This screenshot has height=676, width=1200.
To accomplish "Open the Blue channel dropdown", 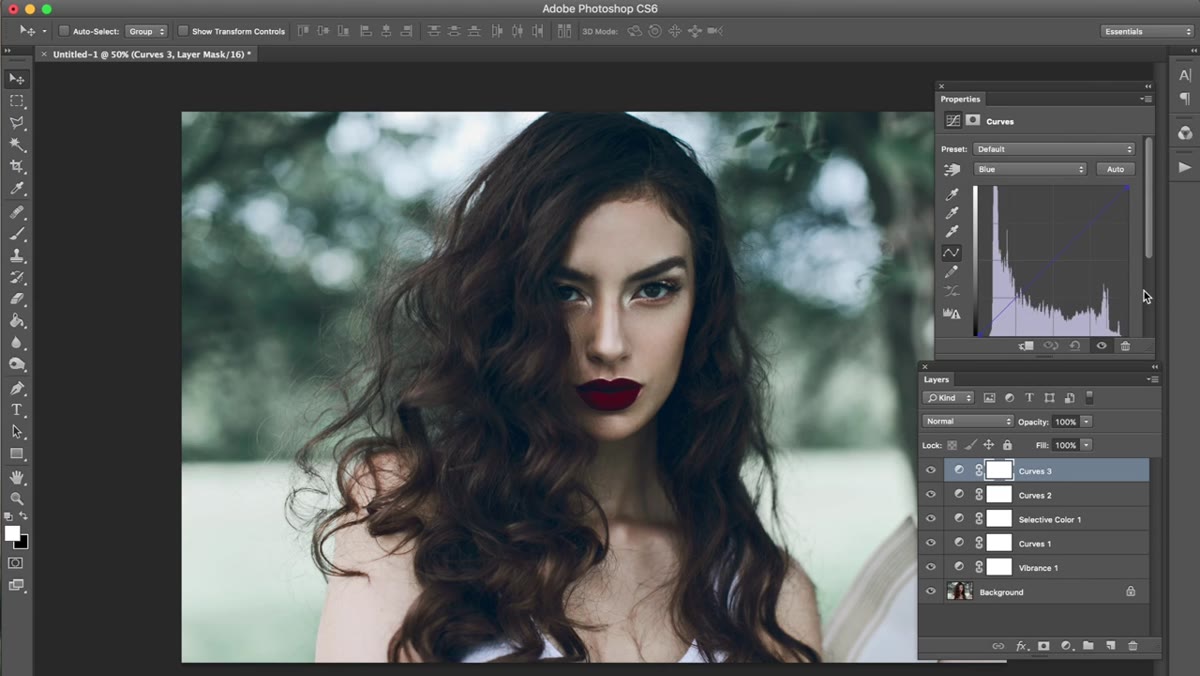I will (x=1030, y=169).
